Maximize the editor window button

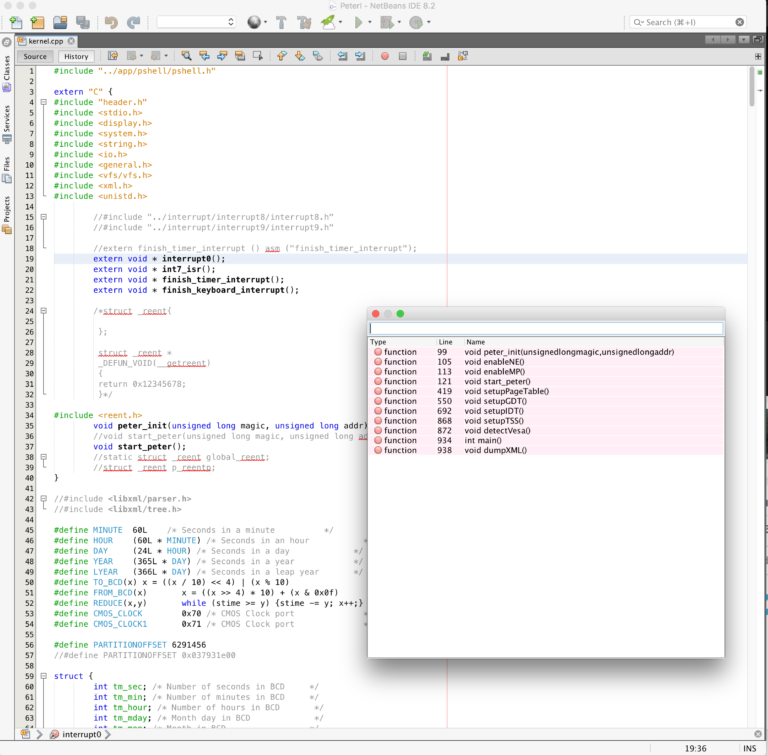pyautogui.click(x=758, y=40)
